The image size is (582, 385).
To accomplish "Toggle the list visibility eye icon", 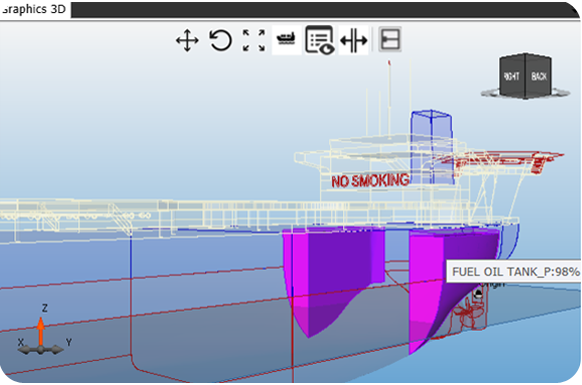I will pyautogui.click(x=320, y=40).
